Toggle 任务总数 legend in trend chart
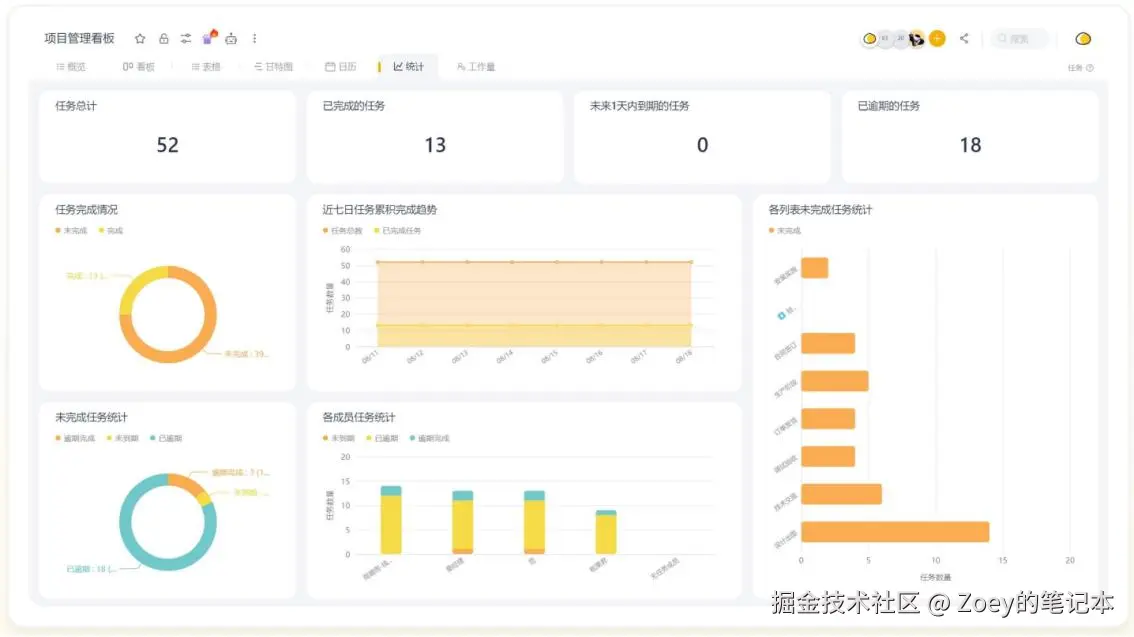The width and height of the screenshot is (1134, 637). coord(343,231)
